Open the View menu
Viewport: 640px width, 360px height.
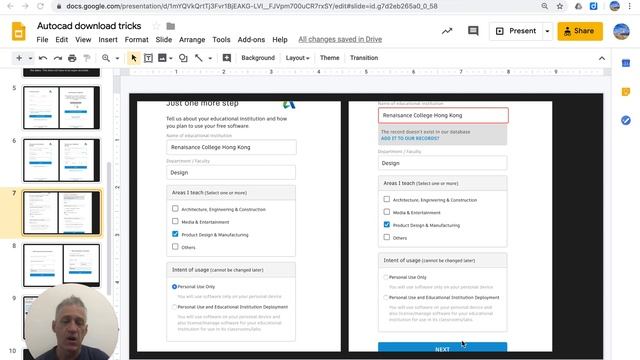pos(83,40)
